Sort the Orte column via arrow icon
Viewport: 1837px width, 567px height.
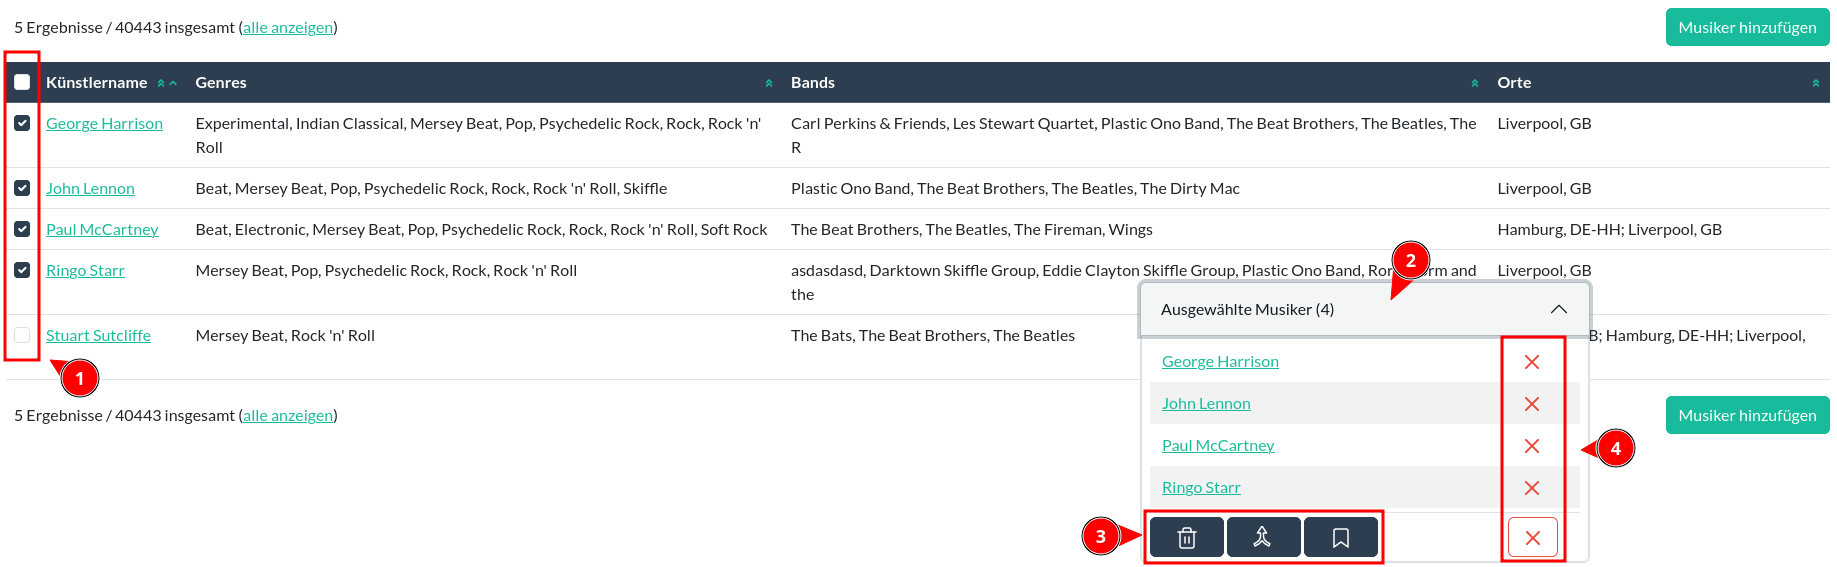click(1816, 83)
